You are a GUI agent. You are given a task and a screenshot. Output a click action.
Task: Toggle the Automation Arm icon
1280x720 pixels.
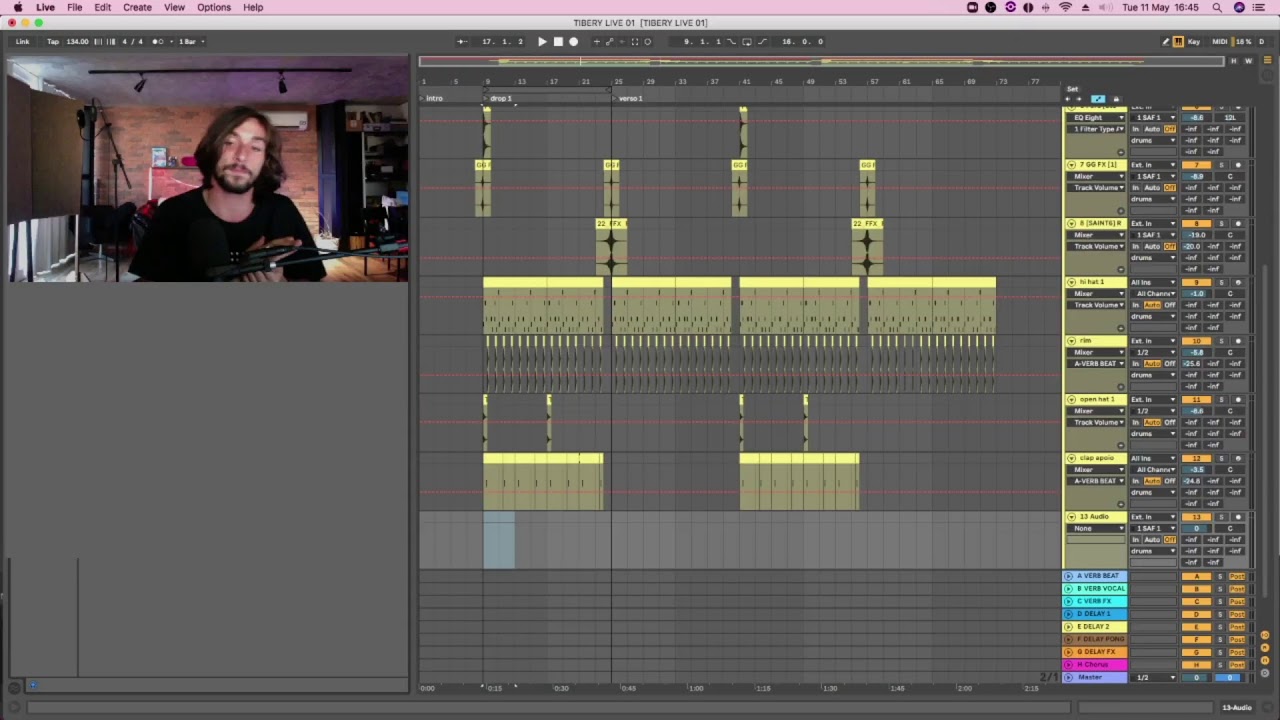pos(610,41)
